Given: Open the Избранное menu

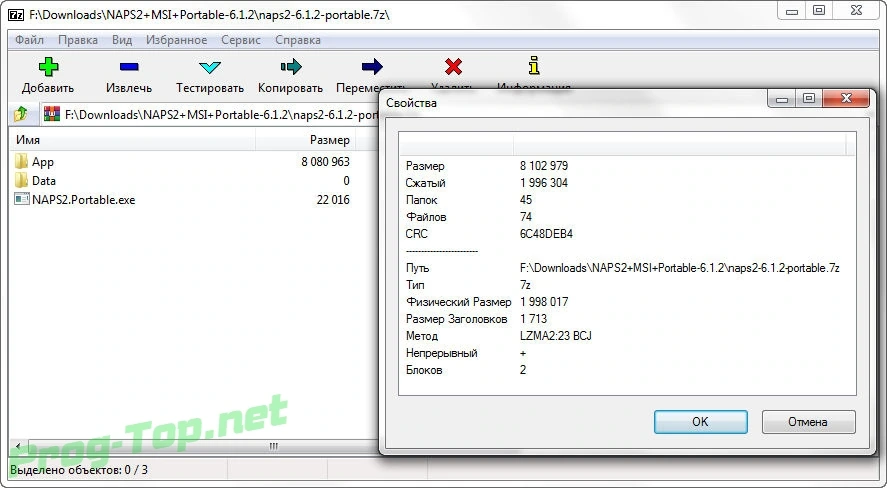Looking at the screenshot, I should point(176,40).
